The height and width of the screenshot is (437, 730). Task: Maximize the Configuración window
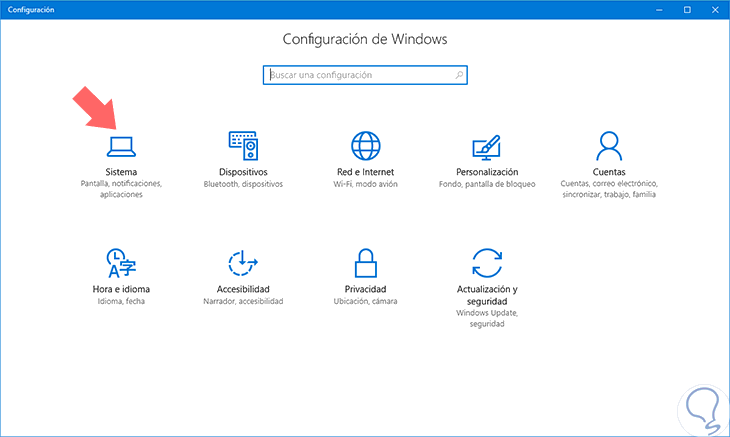point(687,9)
